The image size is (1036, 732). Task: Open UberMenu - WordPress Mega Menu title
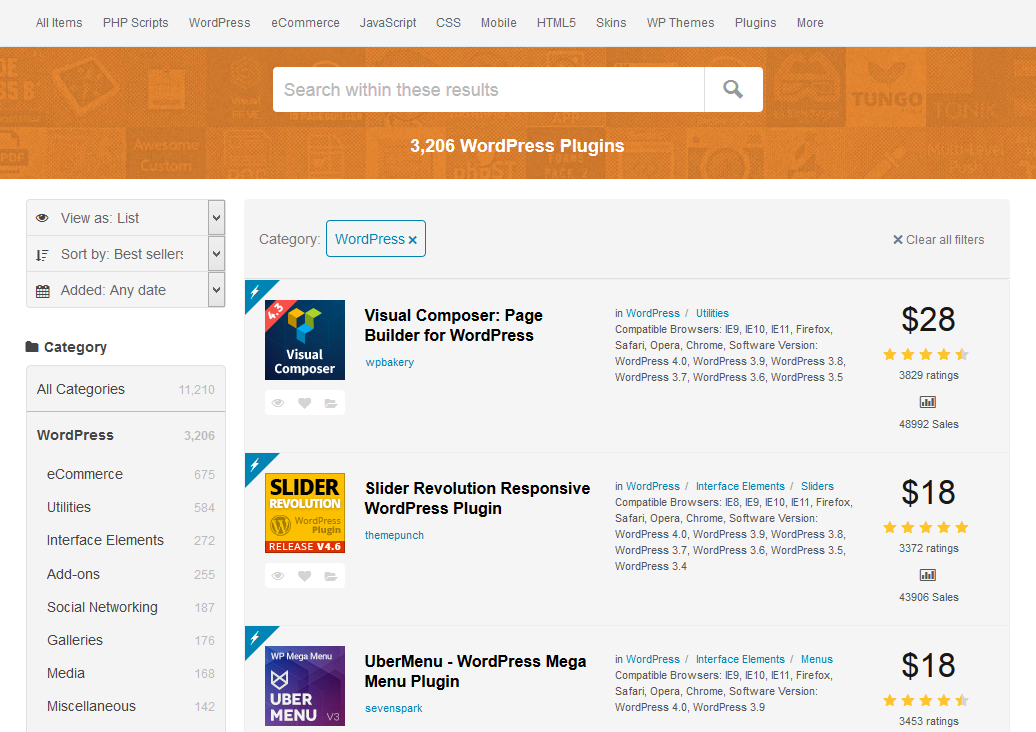(x=475, y=671)
